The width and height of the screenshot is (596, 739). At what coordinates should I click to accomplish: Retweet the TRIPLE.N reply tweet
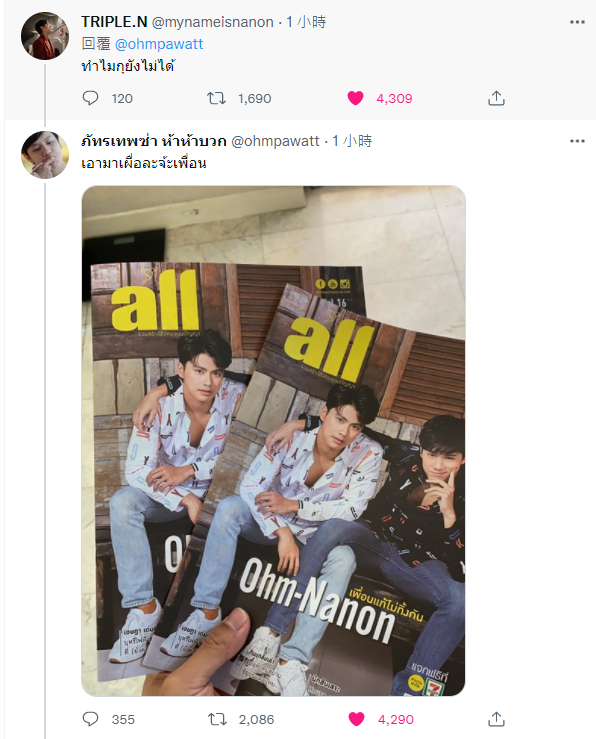click(216, 98)
